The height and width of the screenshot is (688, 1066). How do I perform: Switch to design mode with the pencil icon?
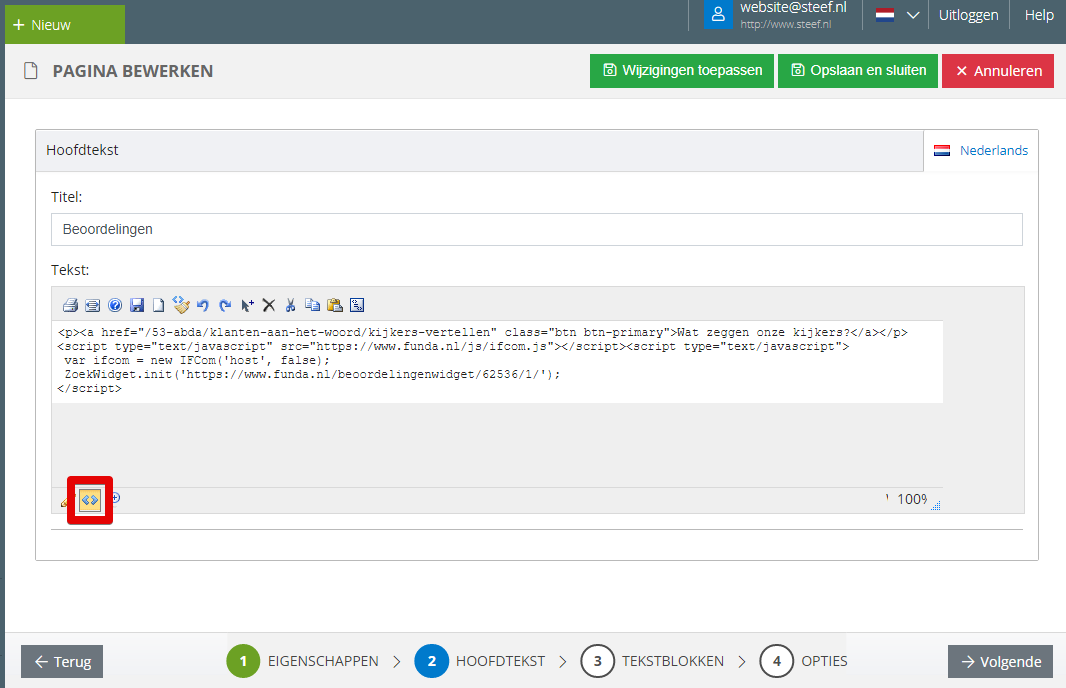tap(65, 502)
